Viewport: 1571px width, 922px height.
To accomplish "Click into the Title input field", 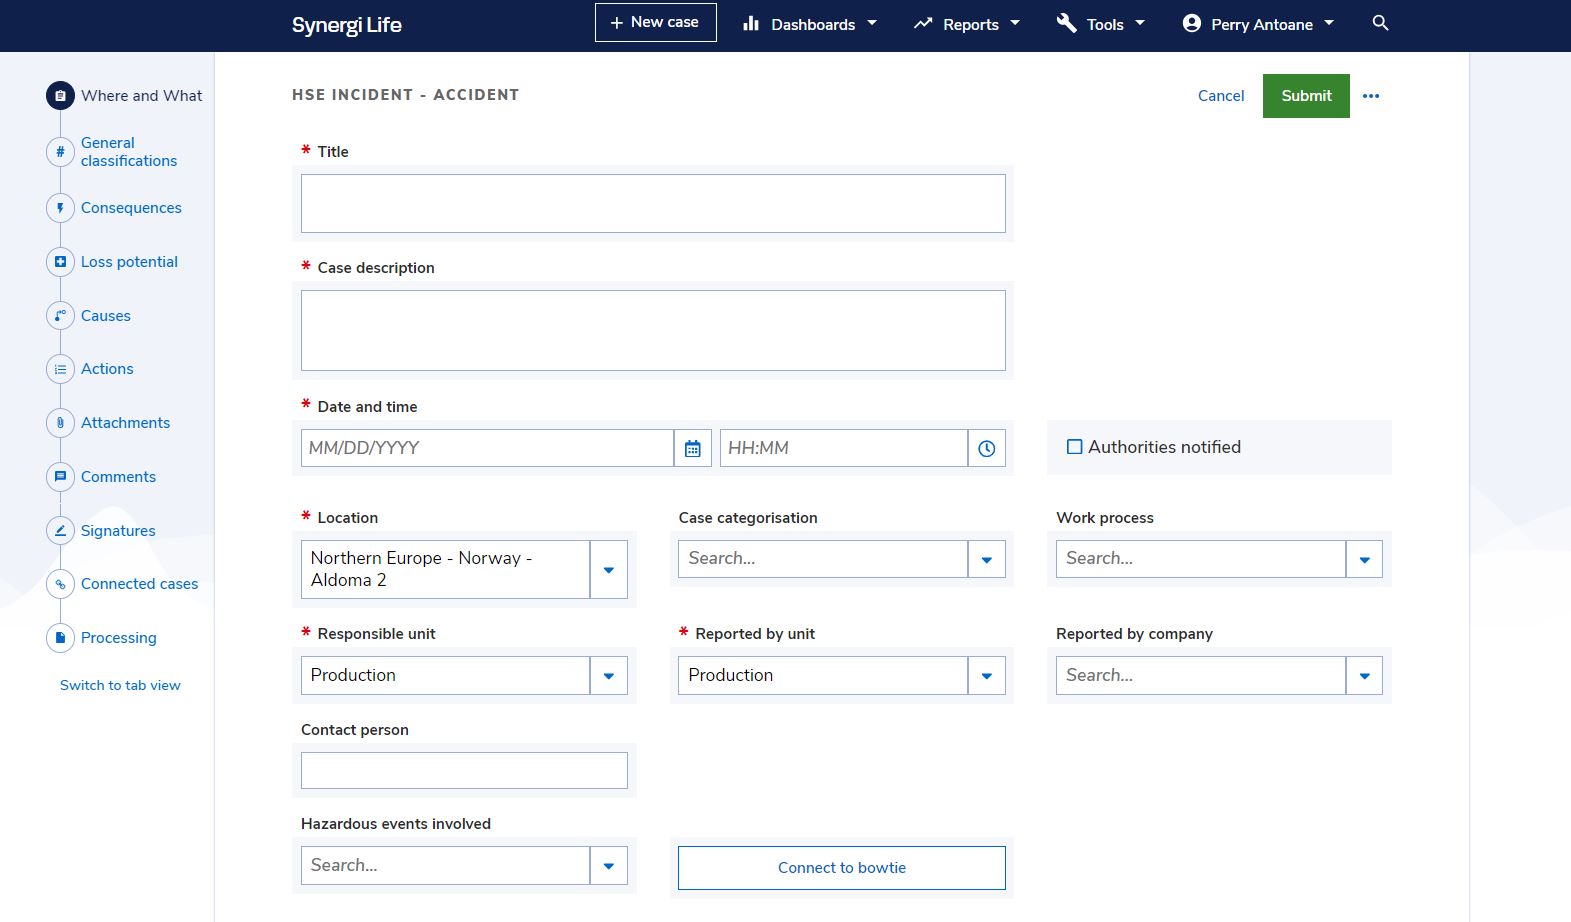I will 653,204.
